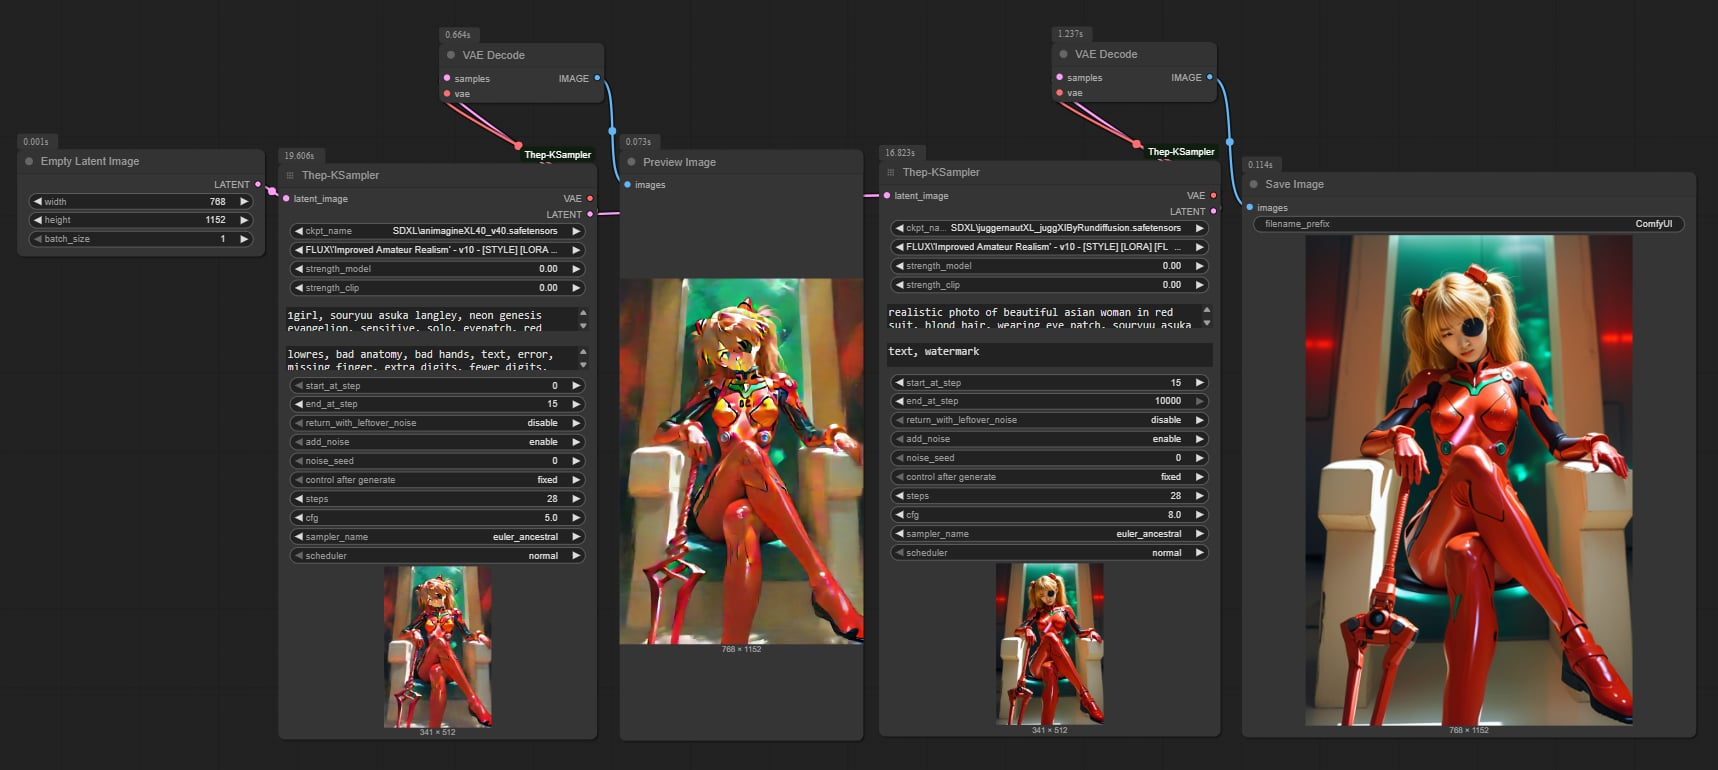Click the vae input port on the 1.237s VAE Decode
The height and width of the screenshot is (770, 1718).
[x=1059, y=93]
